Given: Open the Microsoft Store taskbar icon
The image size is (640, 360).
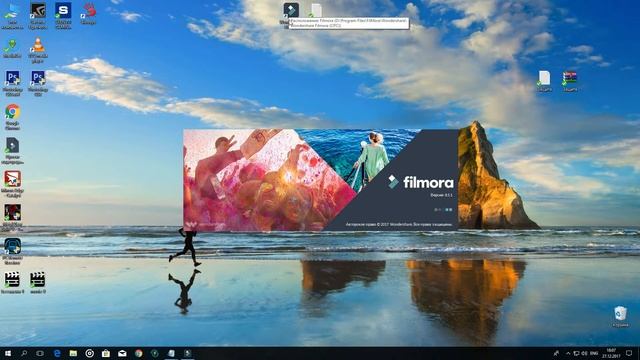Looking at the screenshot, I should (106, 353).
